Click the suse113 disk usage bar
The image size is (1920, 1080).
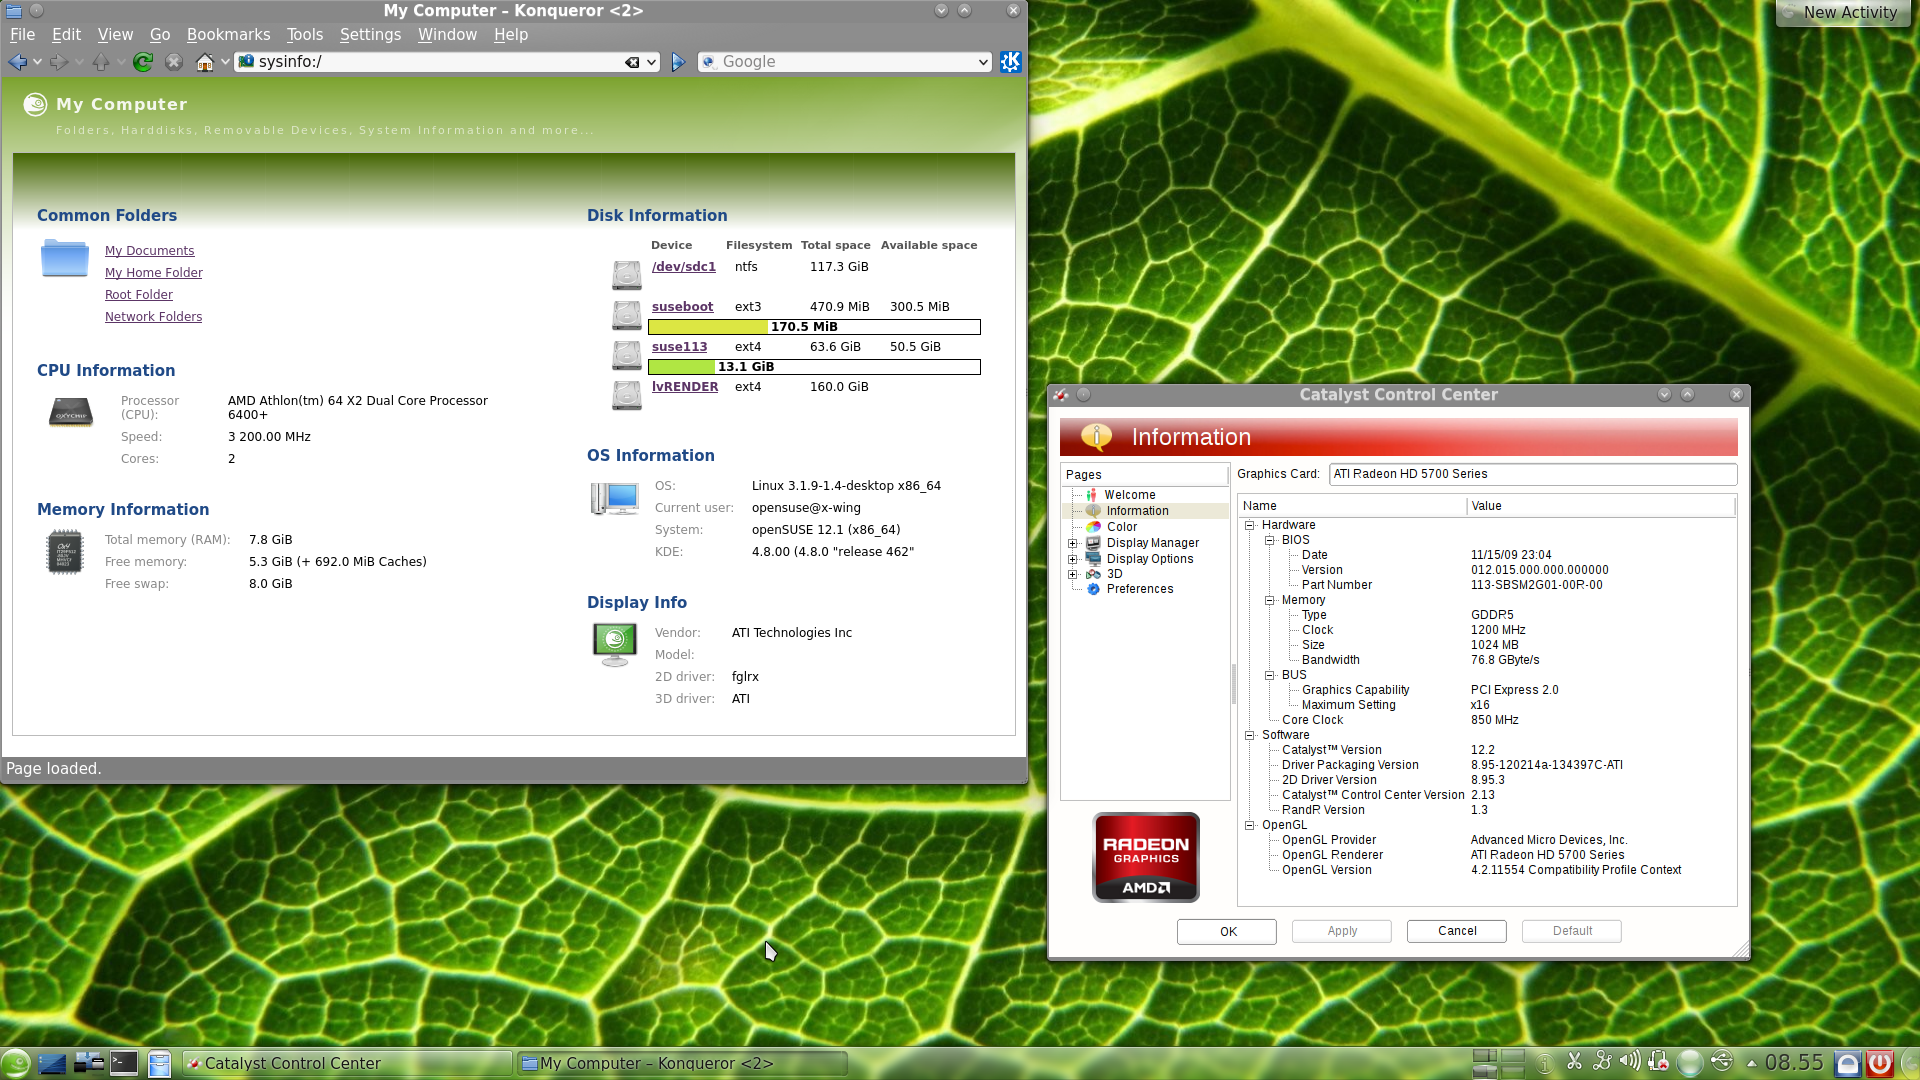click(814, 367)
